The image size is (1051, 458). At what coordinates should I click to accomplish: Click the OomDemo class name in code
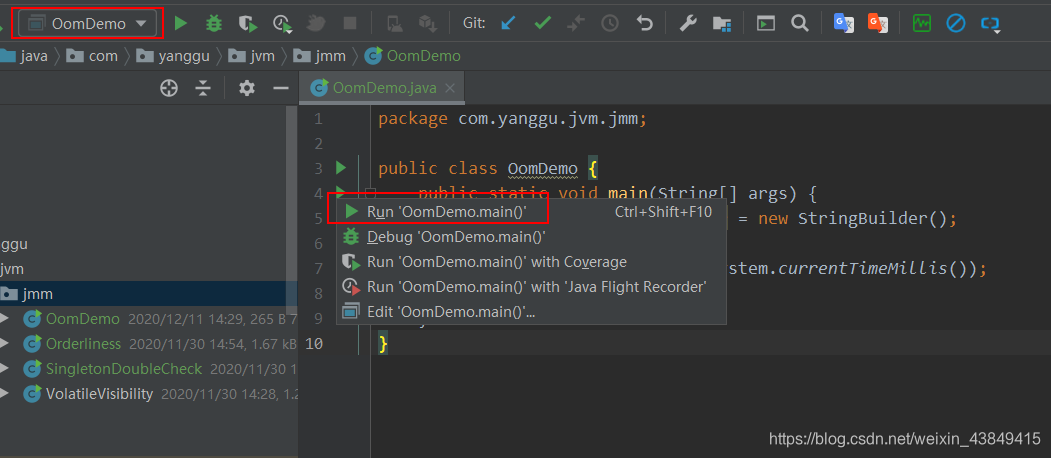[542, 168]
